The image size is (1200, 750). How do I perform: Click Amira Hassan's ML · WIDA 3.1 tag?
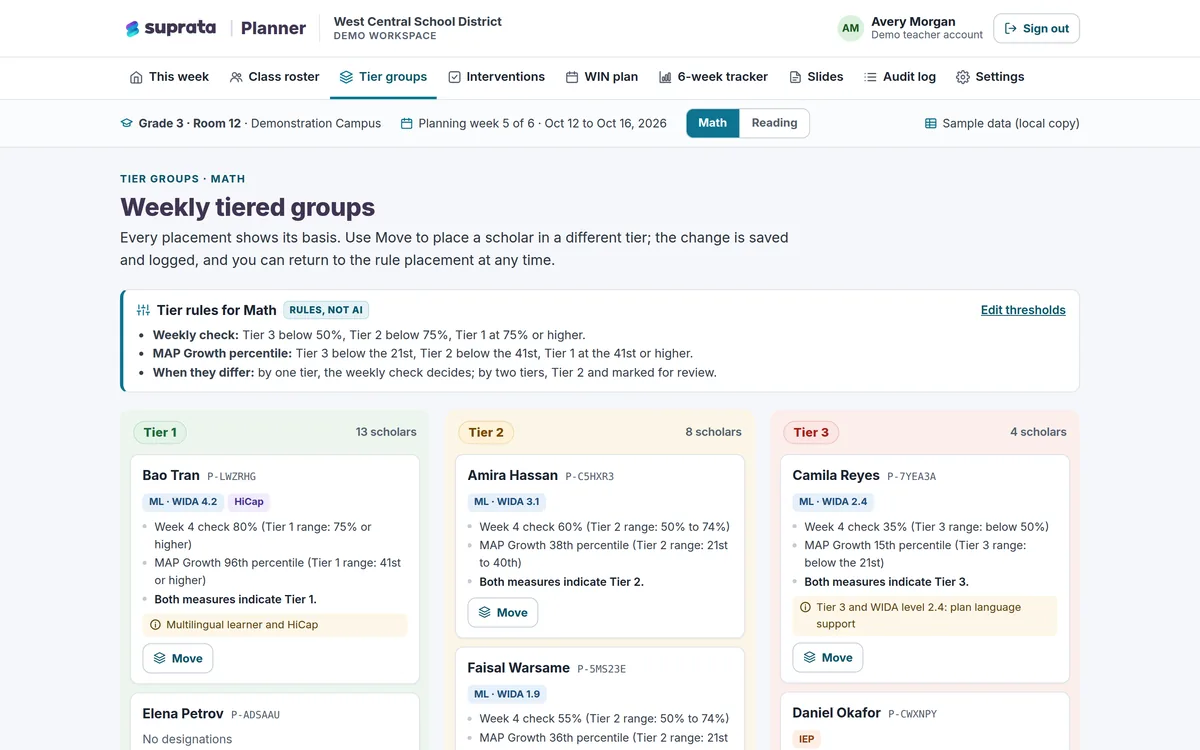507,502
